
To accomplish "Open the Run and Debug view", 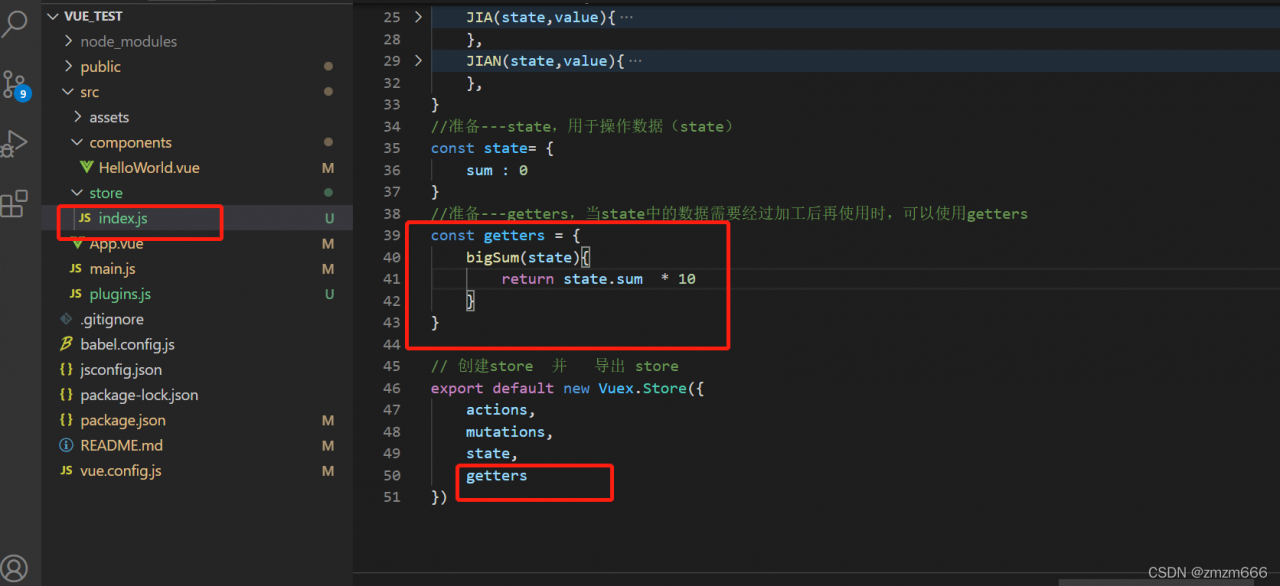I will [15, 143].
